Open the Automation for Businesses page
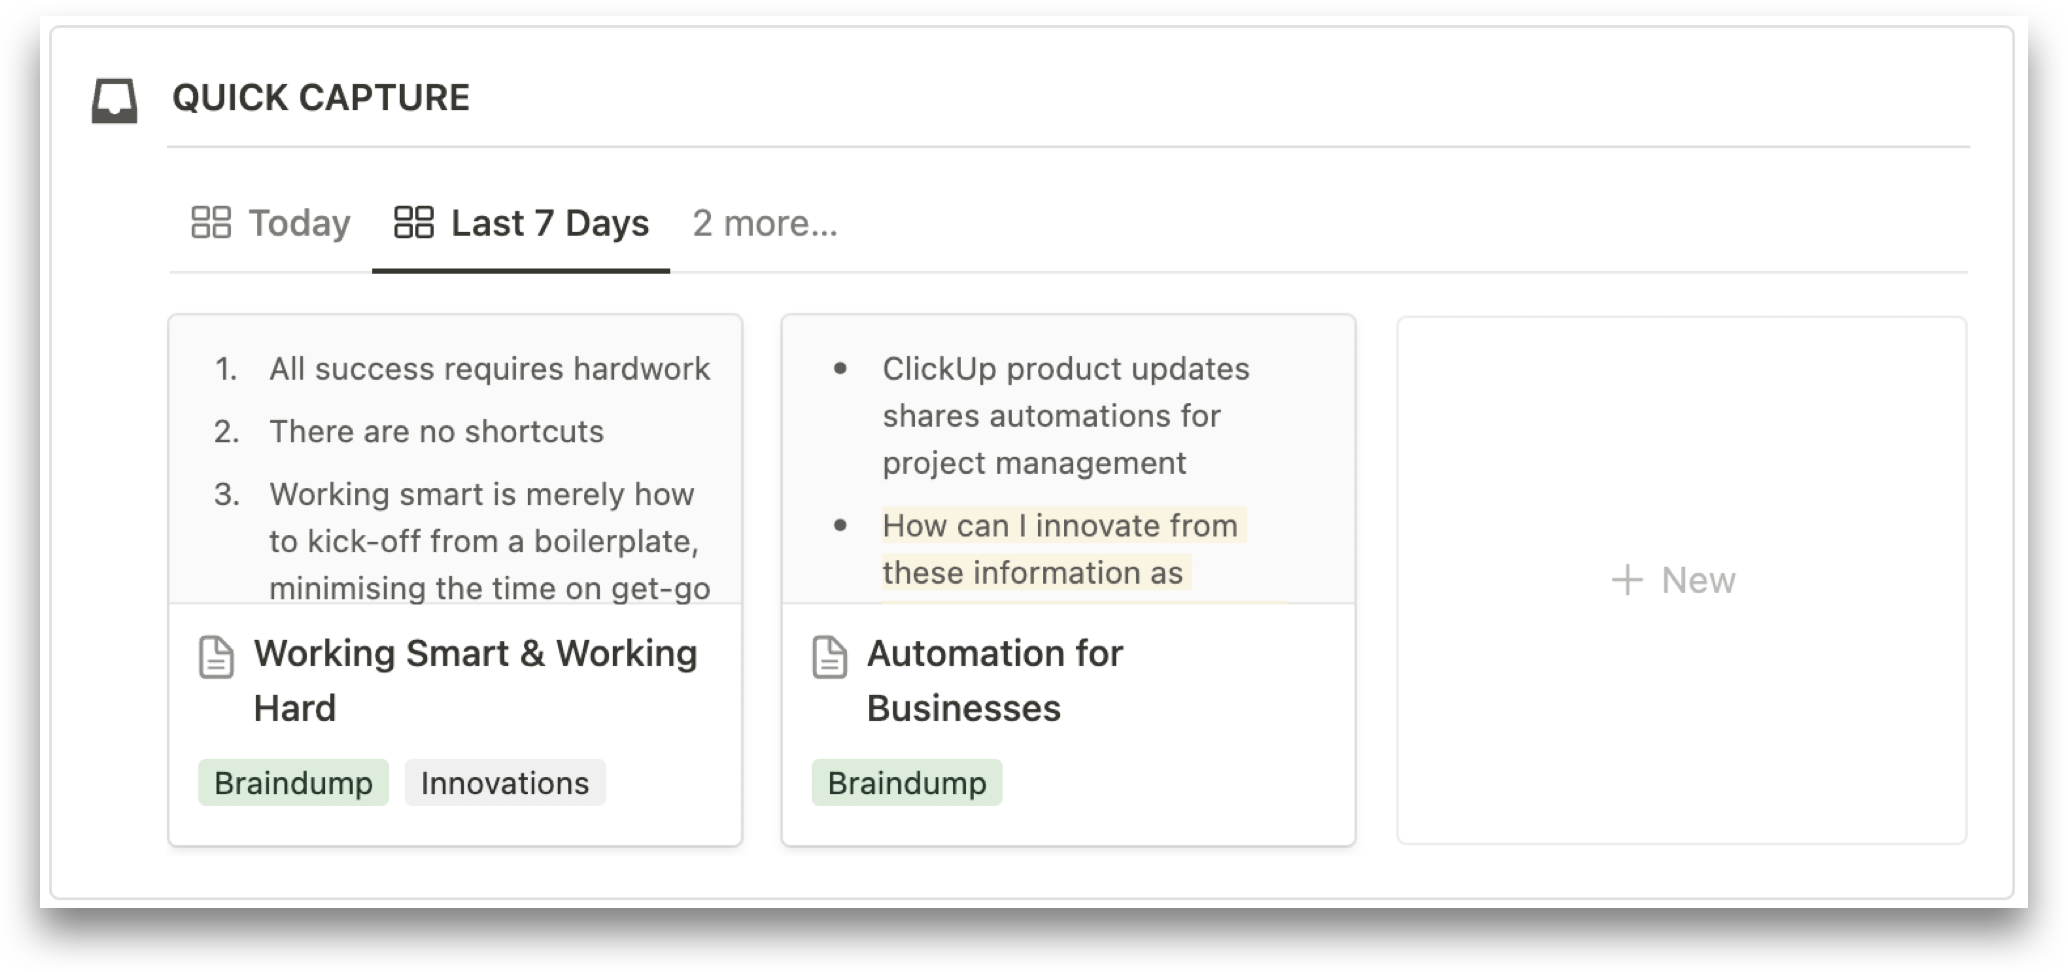Viewport: 2068px width, 972px height. pyautogui.click(x=995, y=681)
